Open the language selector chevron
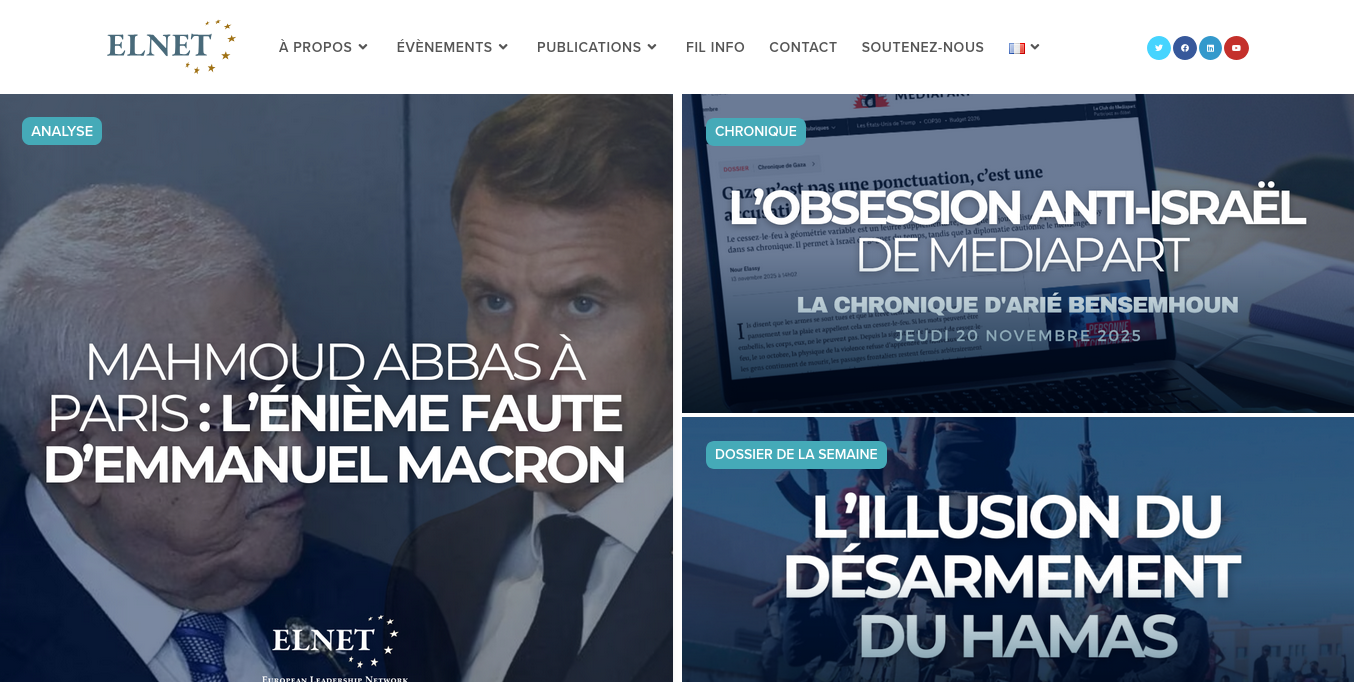 [1035, 47]
